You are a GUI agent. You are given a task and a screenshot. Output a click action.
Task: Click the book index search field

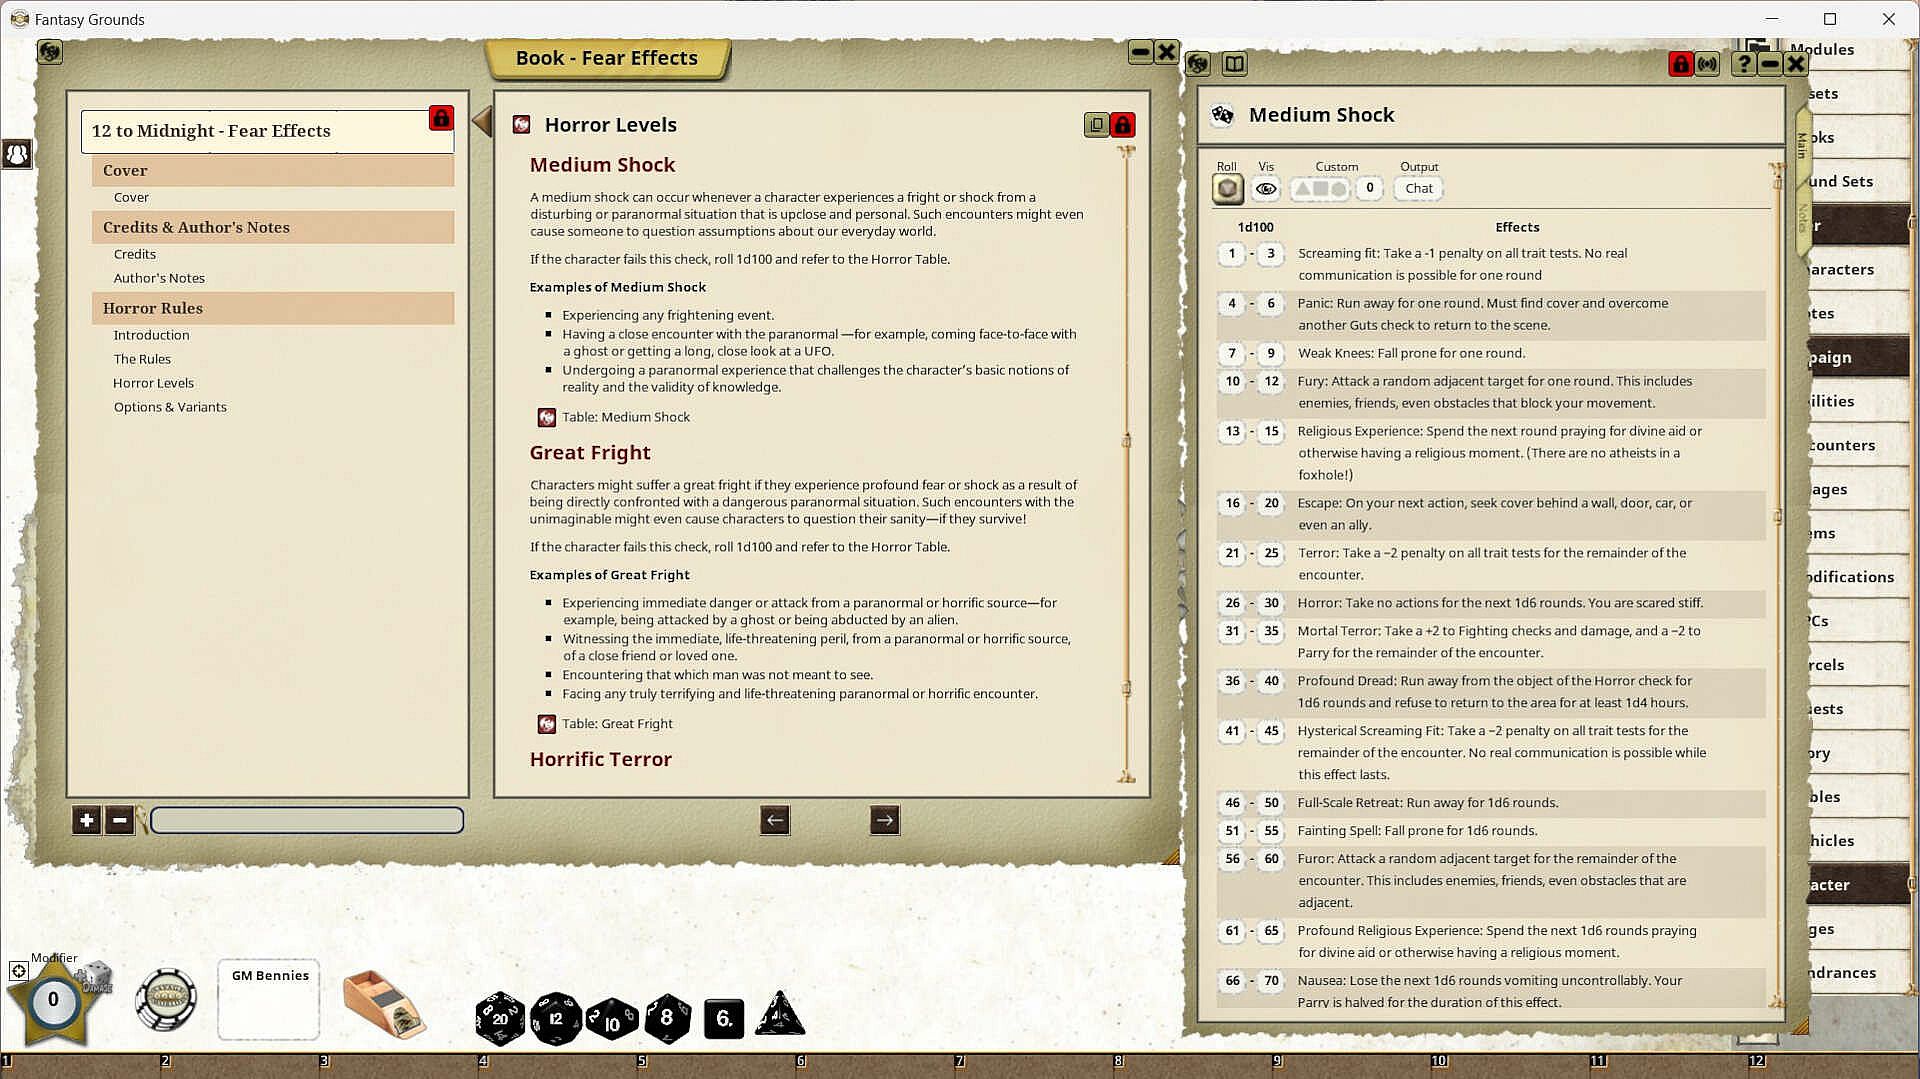coord(306,820)
